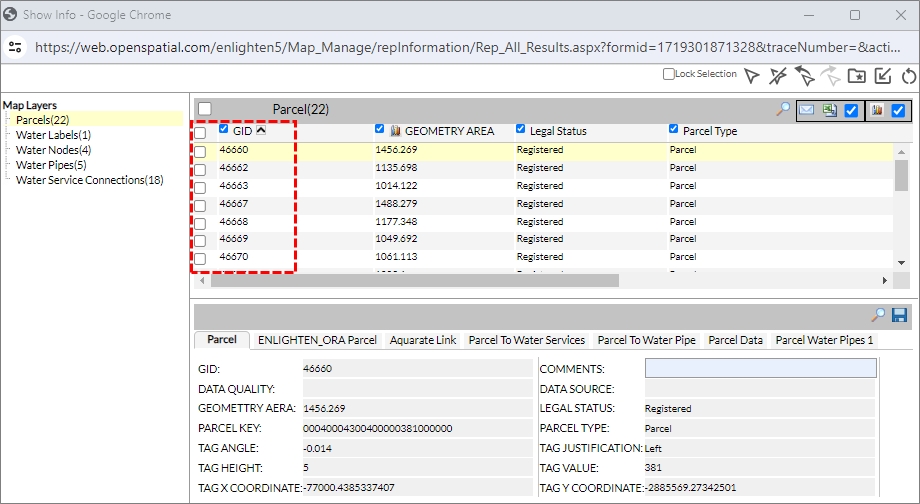Viewport: 920px width, 504px height.
Task: Uncheck the Legal Status column checkbox
Action: point(521,129)
